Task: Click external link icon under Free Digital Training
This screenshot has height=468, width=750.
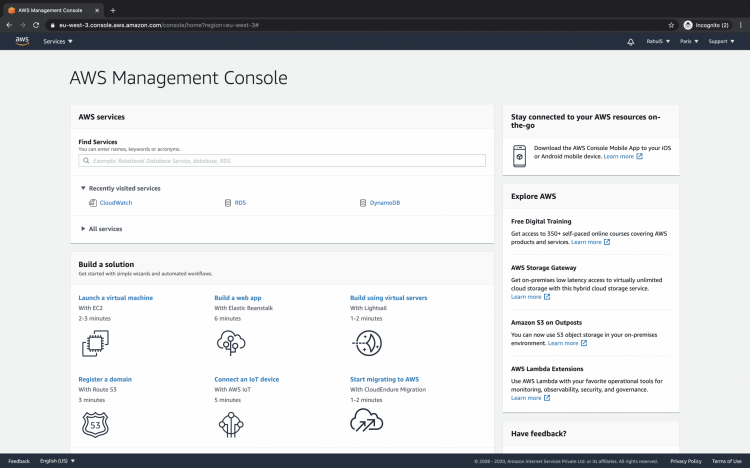Action: tap(607, 242)
